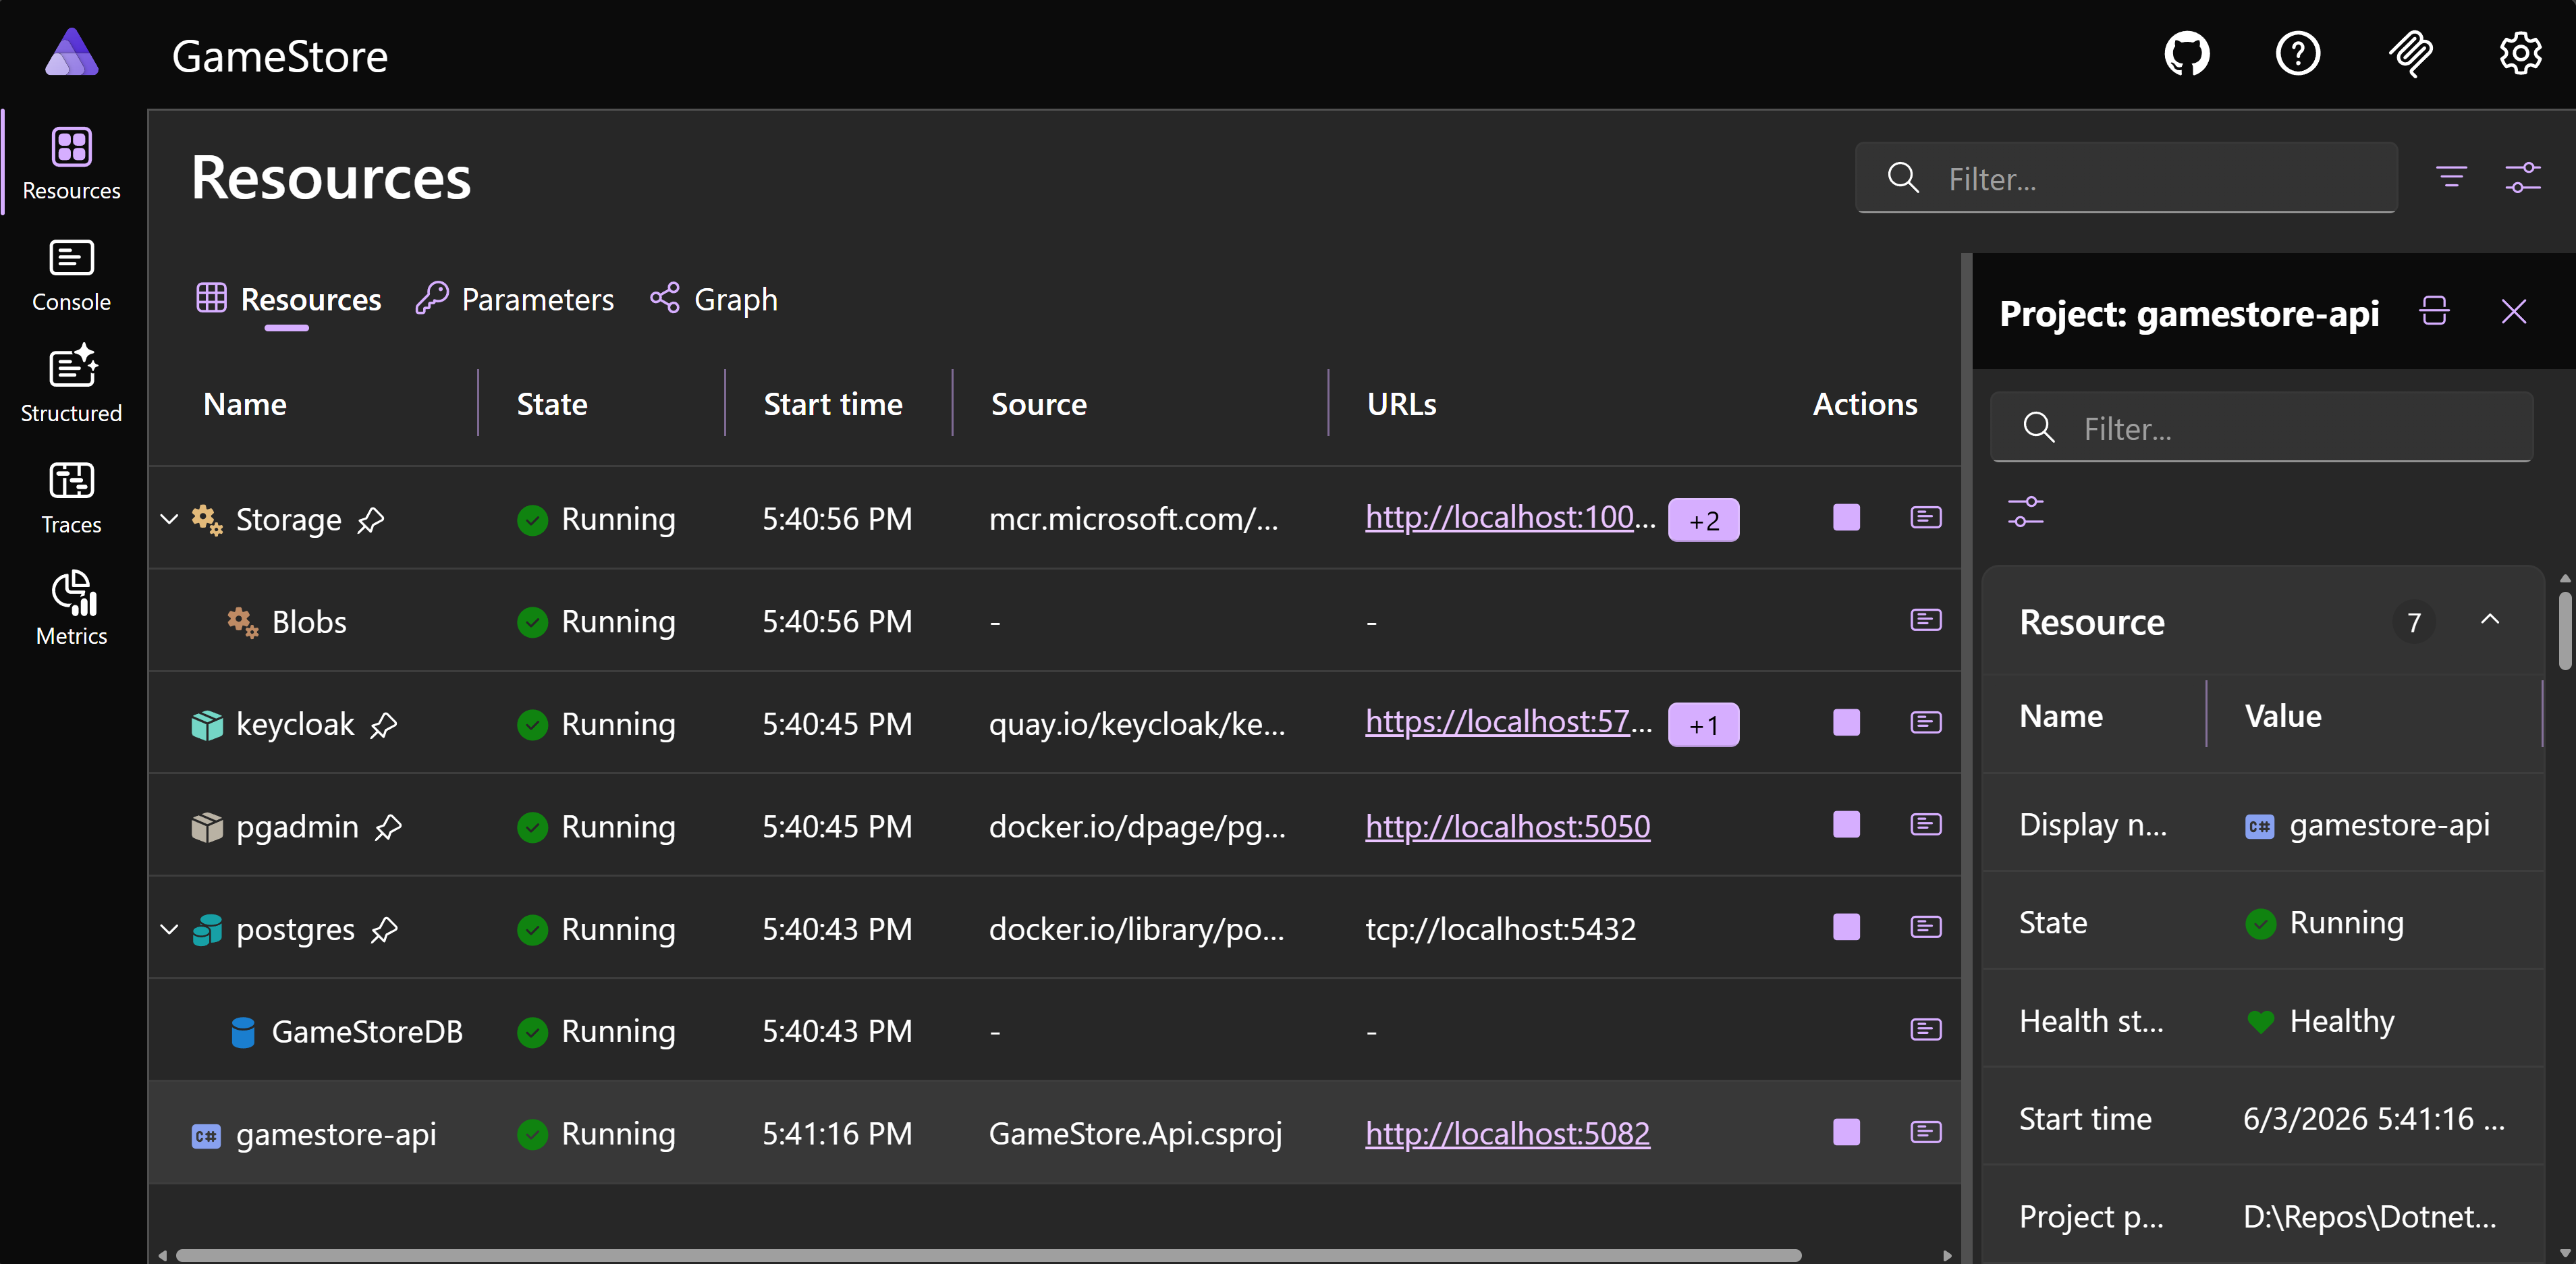
Task: Click the tcp://localhost:5432 postgres URL
Action: [1500, 929]
